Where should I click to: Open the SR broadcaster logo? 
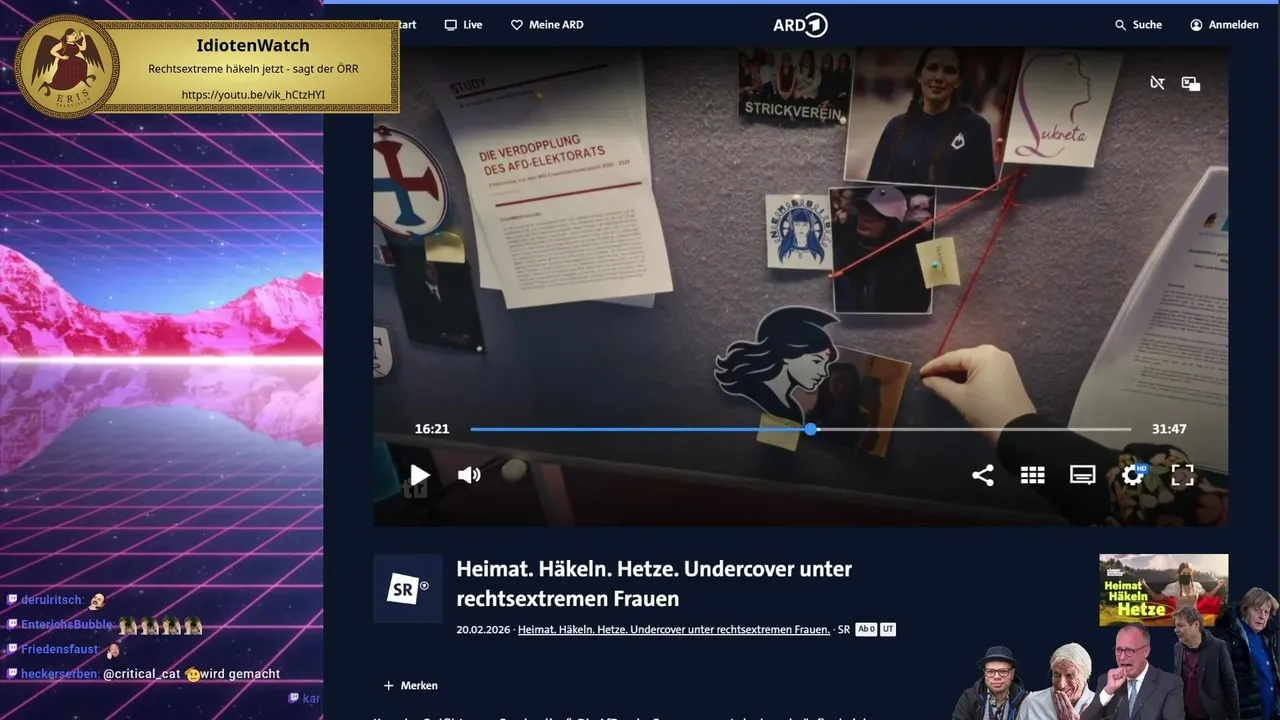click(408, 589)
